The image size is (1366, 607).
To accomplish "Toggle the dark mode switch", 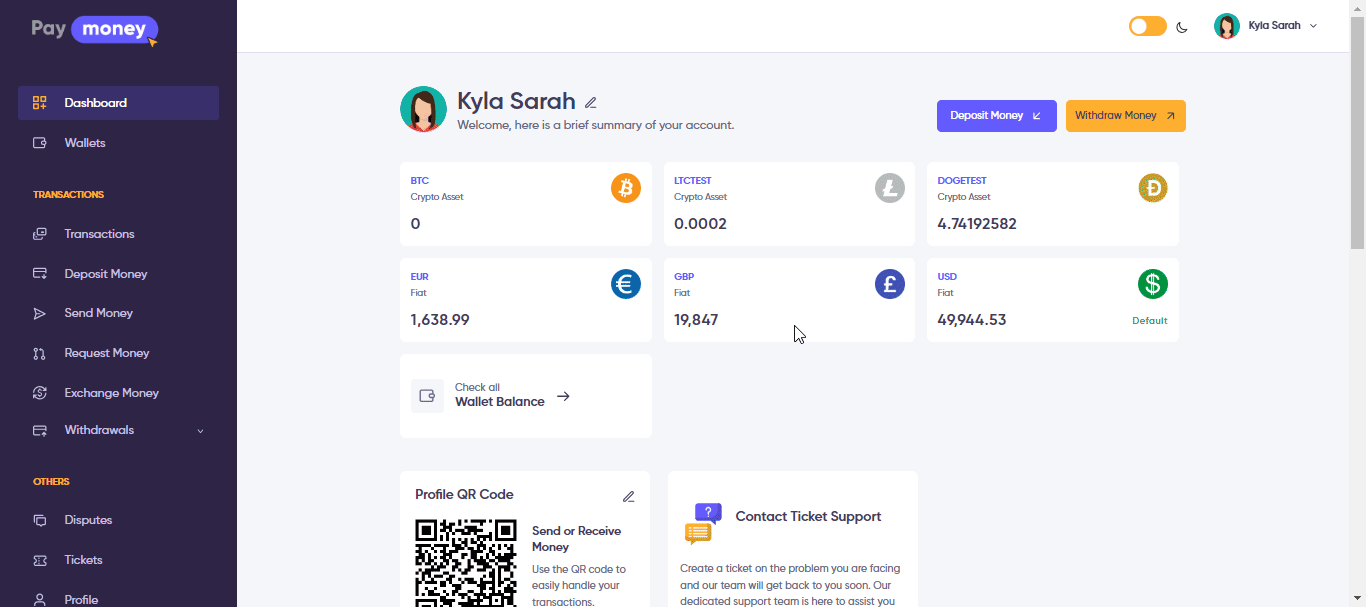I will coord(1147,26).
